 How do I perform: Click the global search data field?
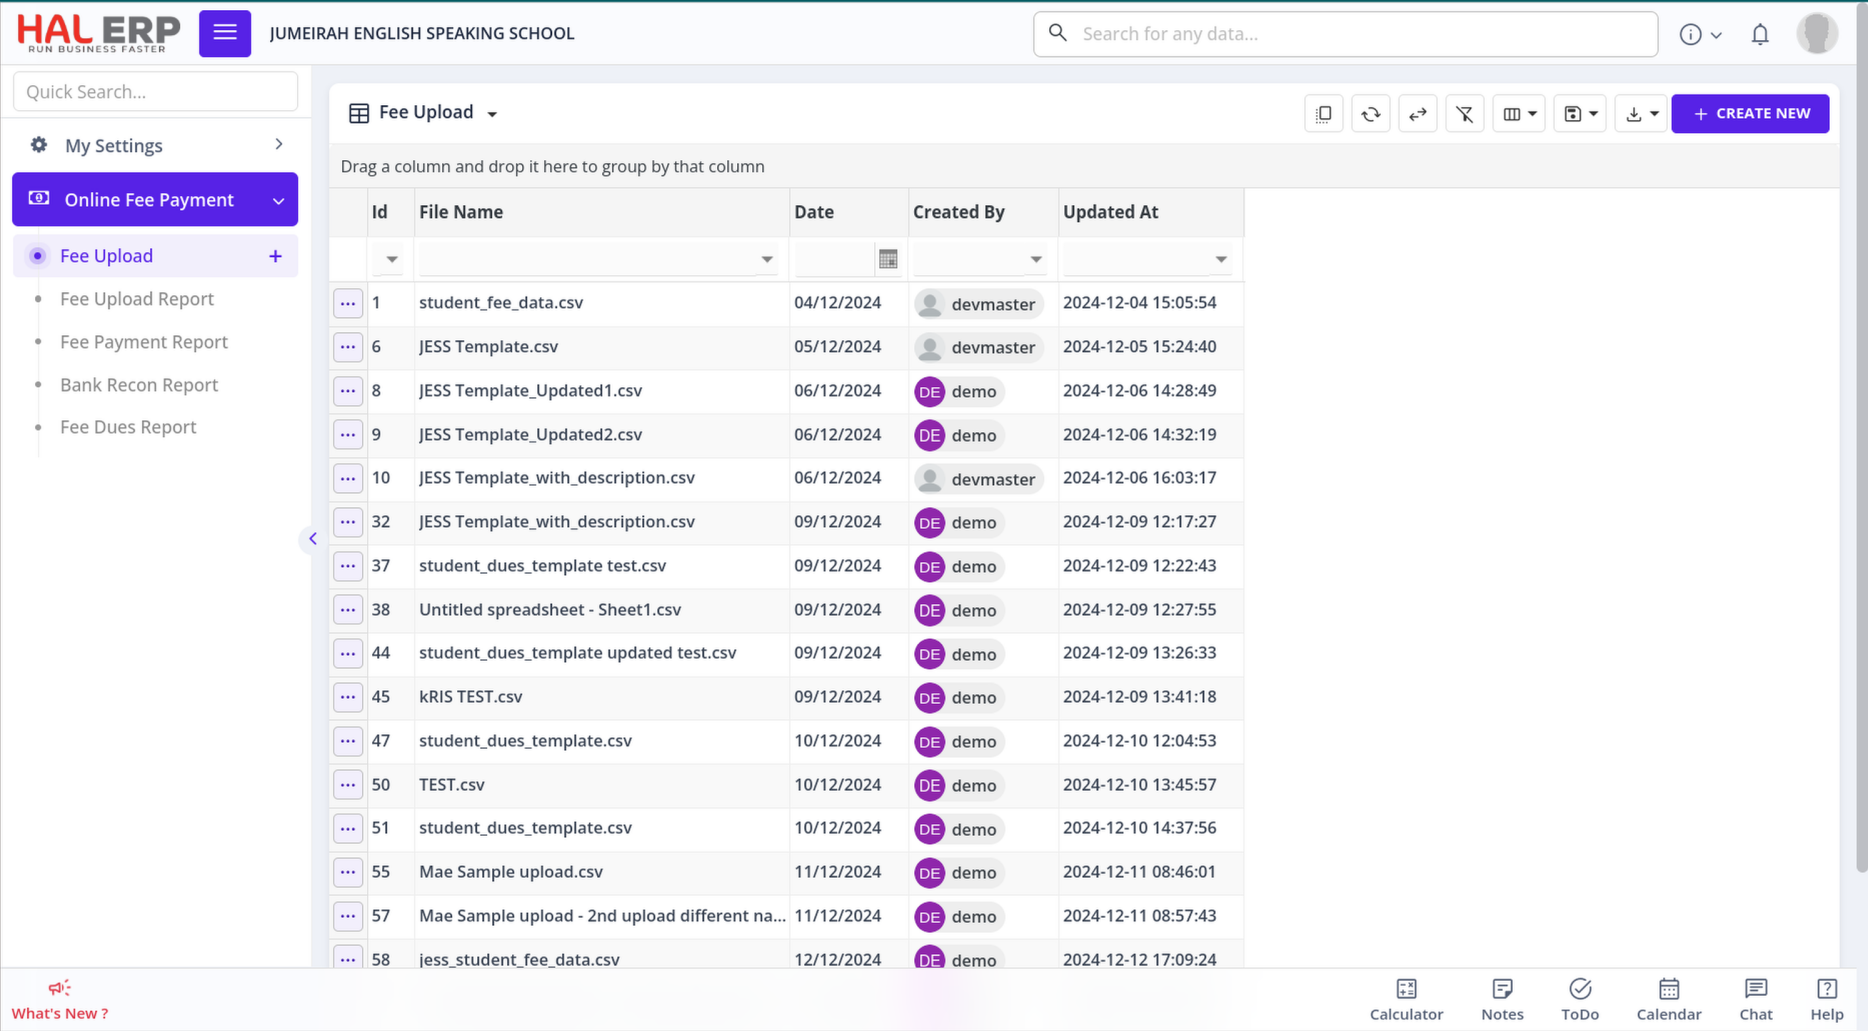[1345, 34]
